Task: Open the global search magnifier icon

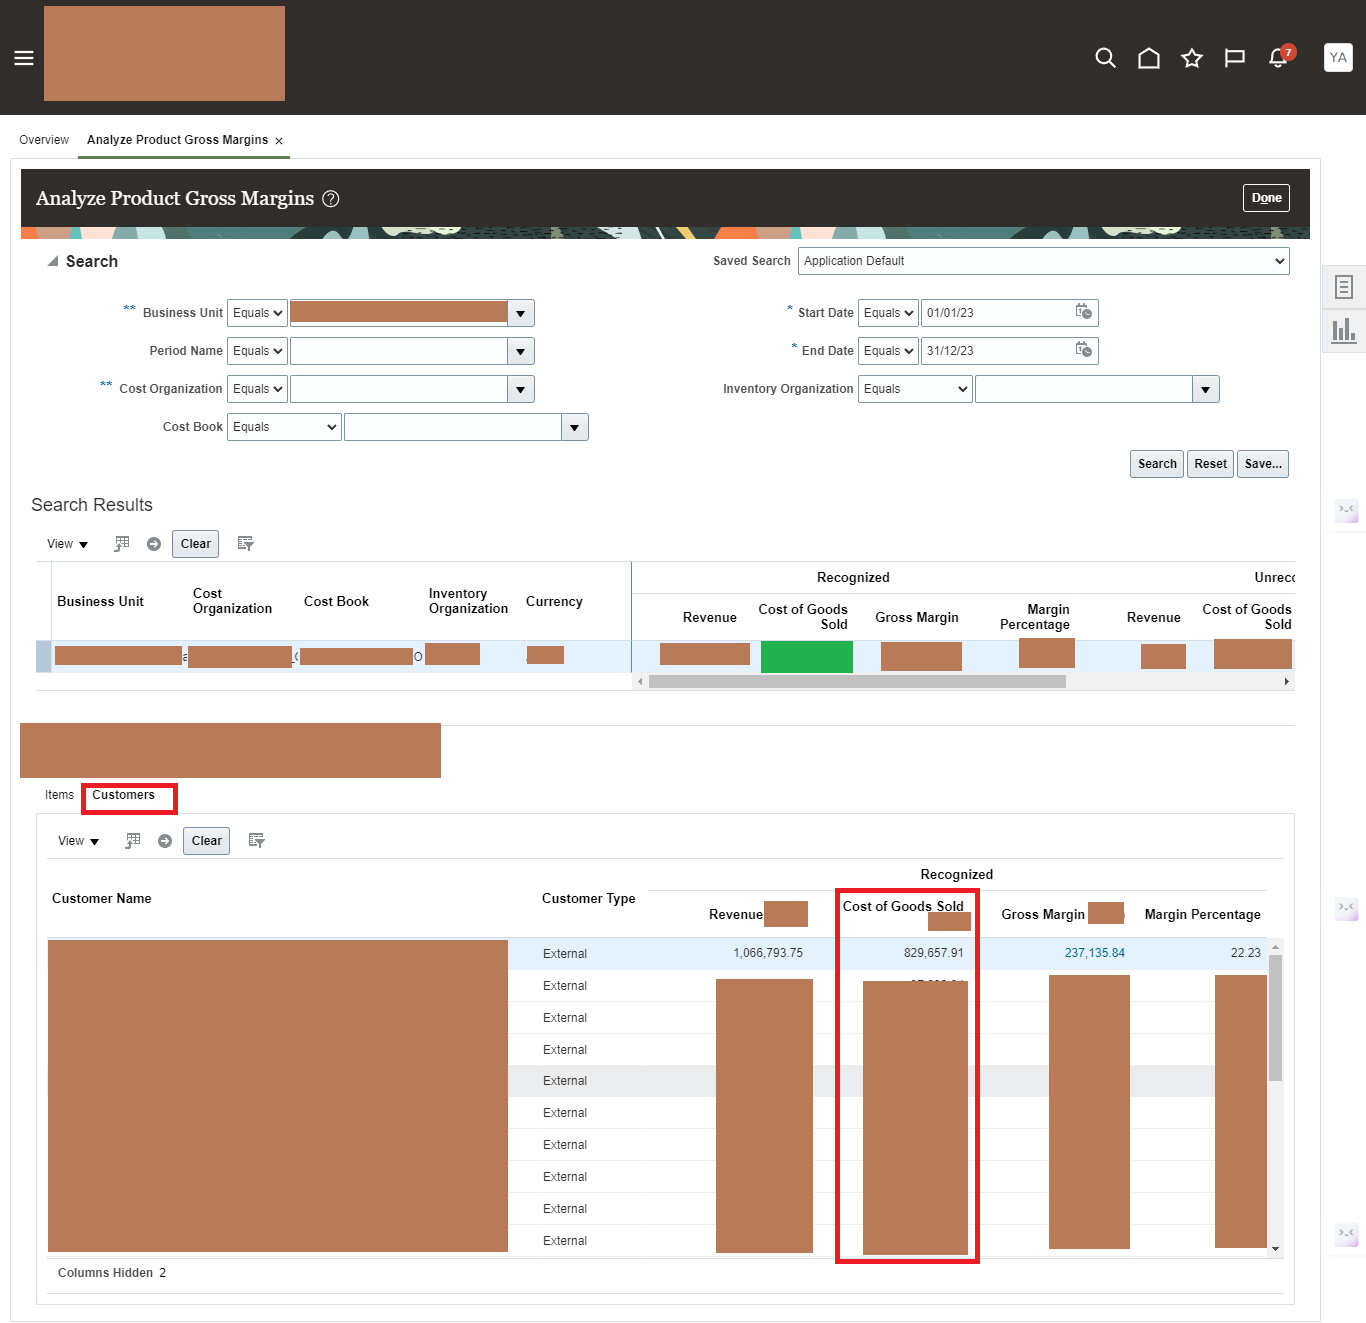Action: pos(1105,58)
